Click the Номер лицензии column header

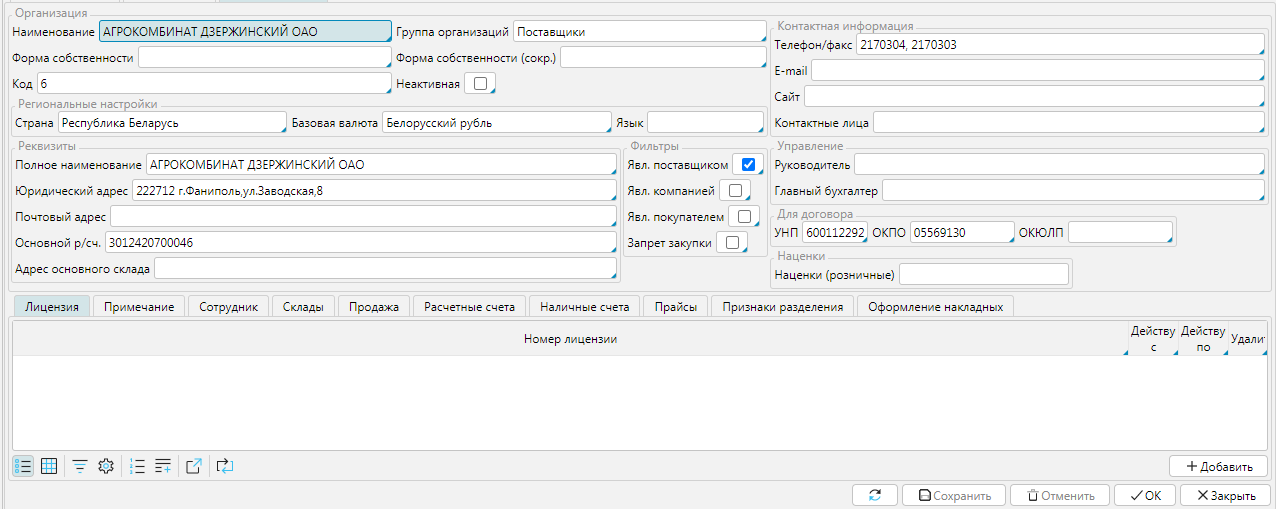click(x=569, y=339)
